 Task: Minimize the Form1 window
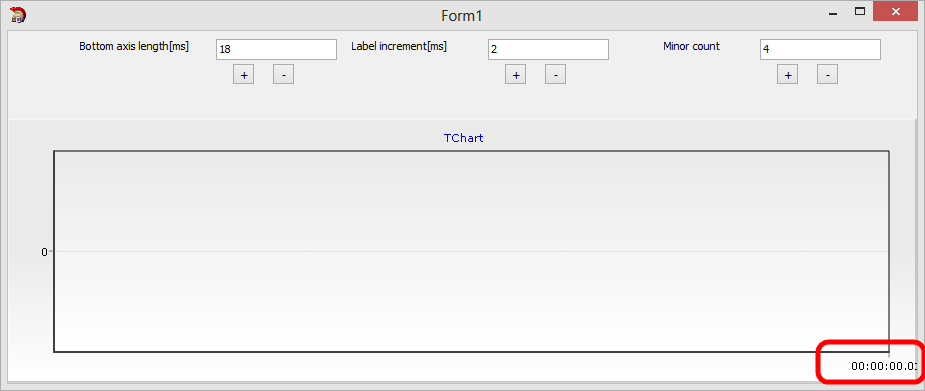pos(834,12)
